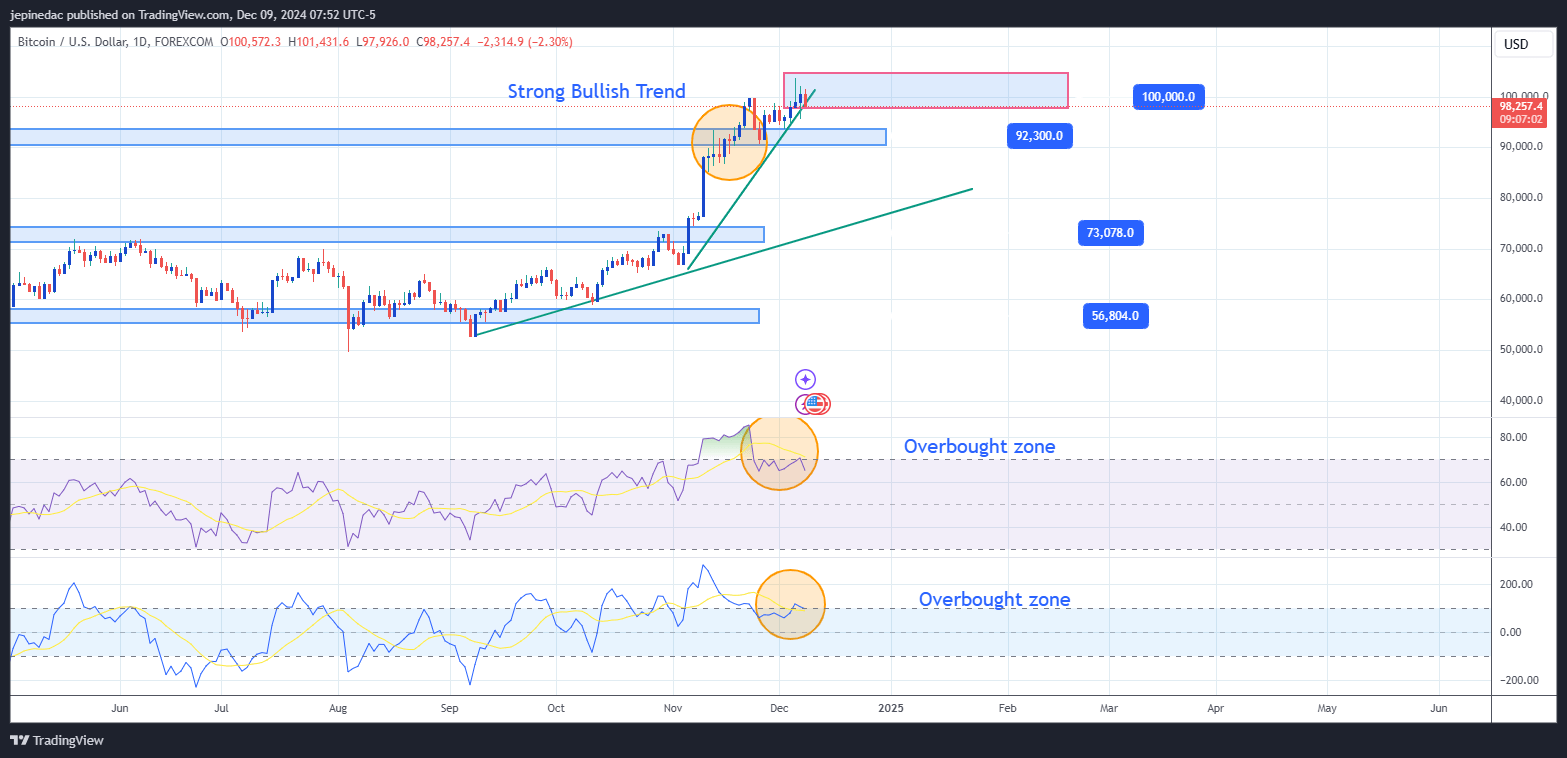This screenshot has width=1567, height=758.
Task: Select the pink-bordered resistance rectangle
Action: coord(926,90)
